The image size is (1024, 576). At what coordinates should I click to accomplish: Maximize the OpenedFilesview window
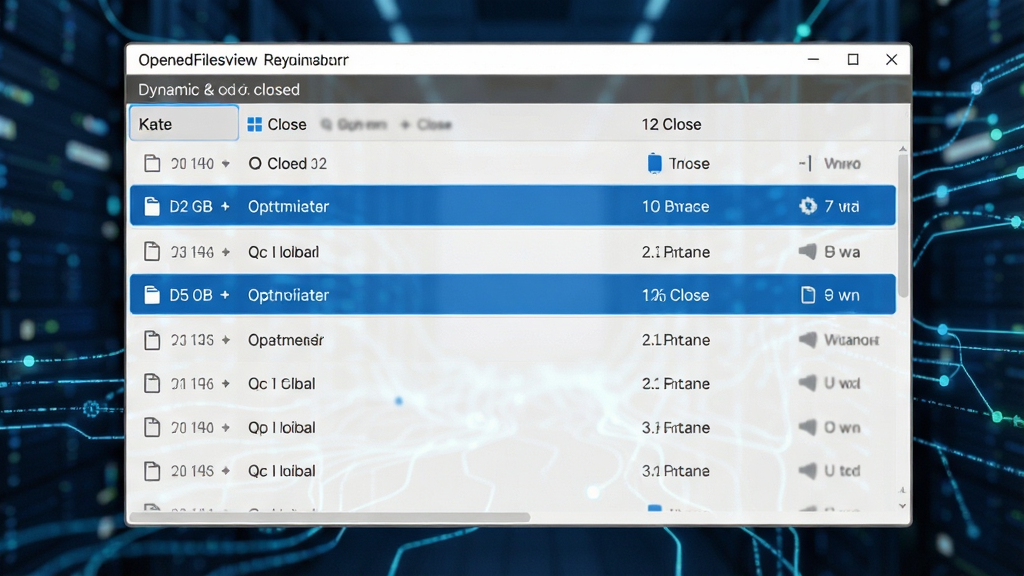853,59
